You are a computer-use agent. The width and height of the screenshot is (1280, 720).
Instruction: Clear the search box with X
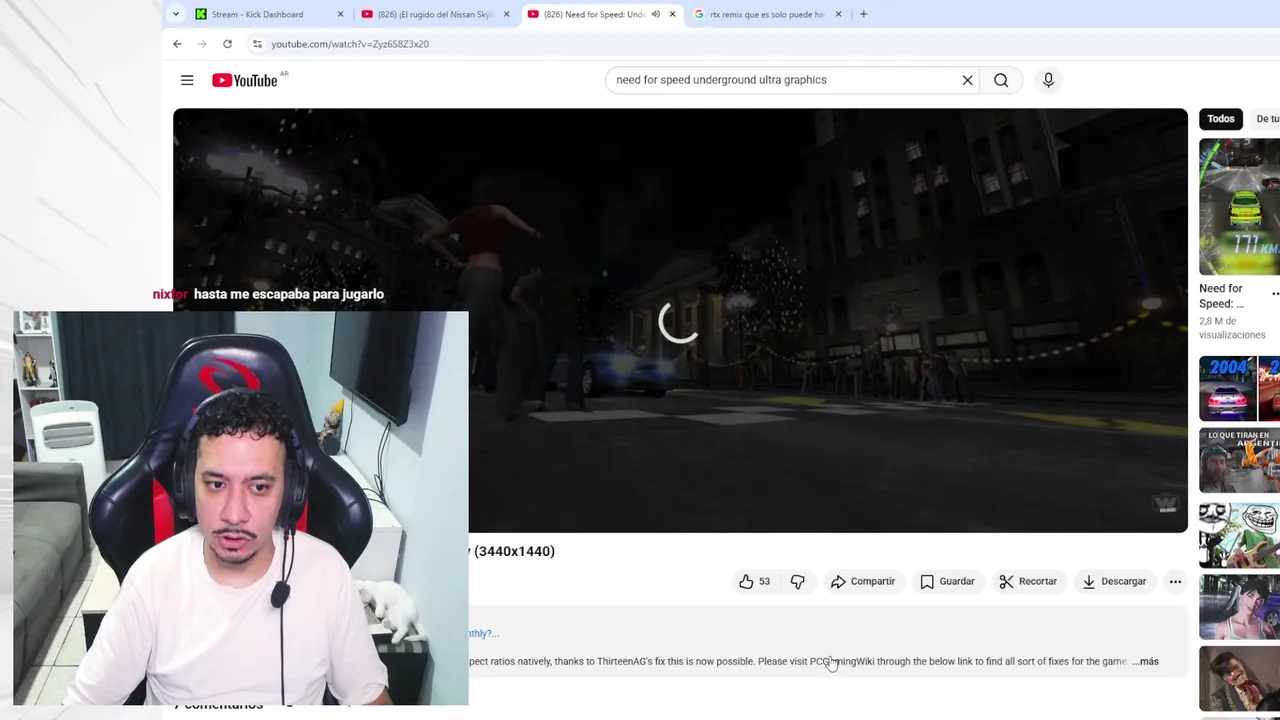click(x=967, y=80)
